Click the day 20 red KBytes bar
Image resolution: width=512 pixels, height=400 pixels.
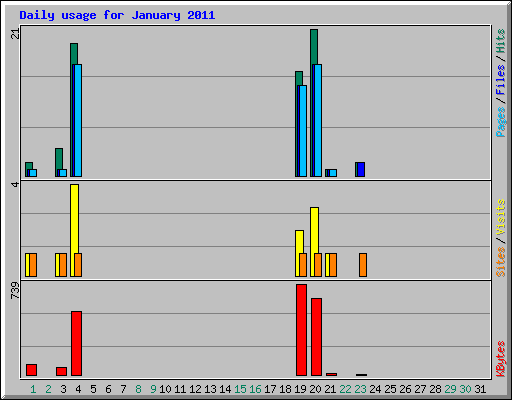coord(316,337)
